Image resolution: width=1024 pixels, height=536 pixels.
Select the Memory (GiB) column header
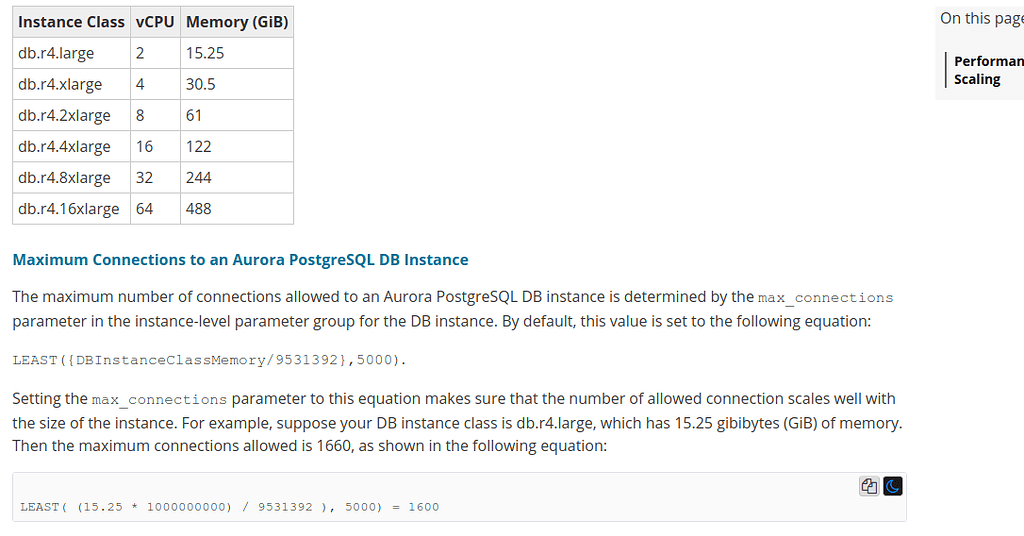pyautogui.click(x=237, y=22)
